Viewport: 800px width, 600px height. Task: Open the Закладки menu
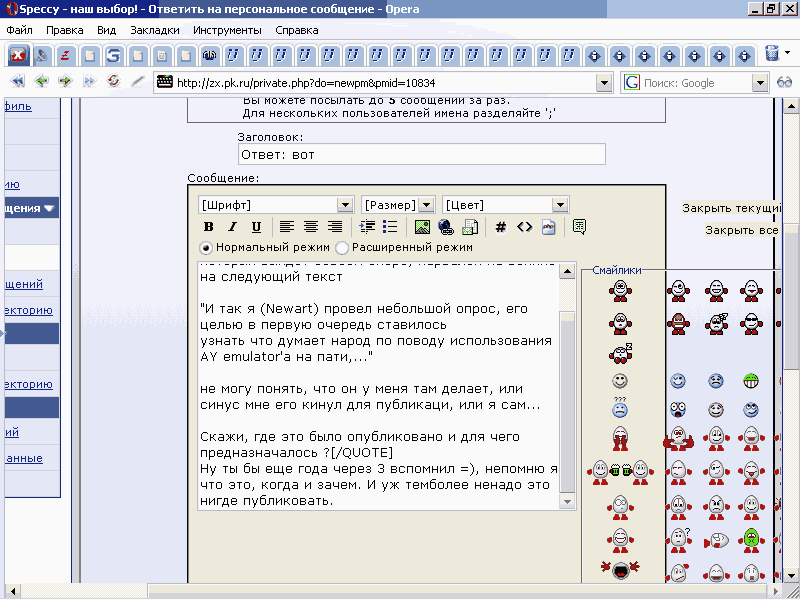154,30
